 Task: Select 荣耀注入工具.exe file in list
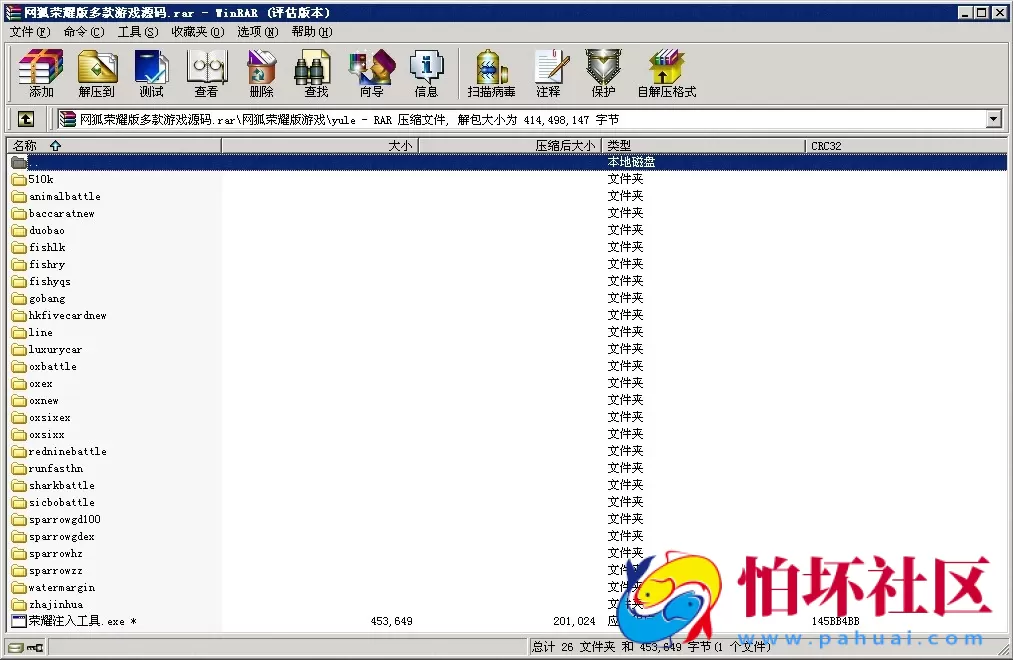pos(75,622)
